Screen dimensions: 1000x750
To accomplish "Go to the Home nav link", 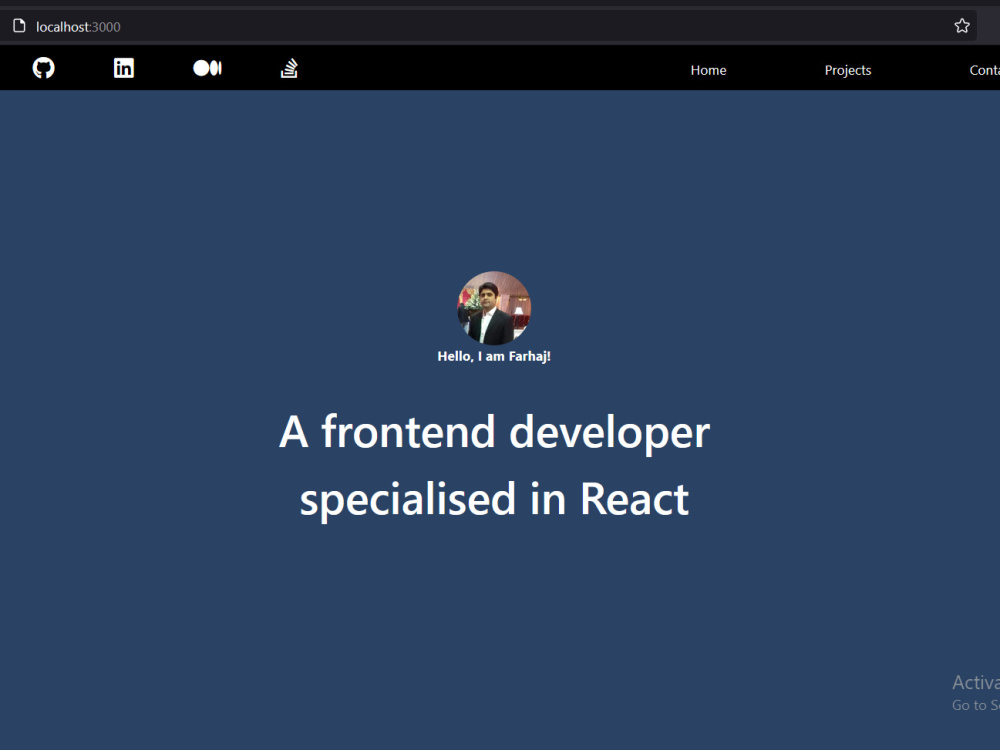I will pos(708,70).
